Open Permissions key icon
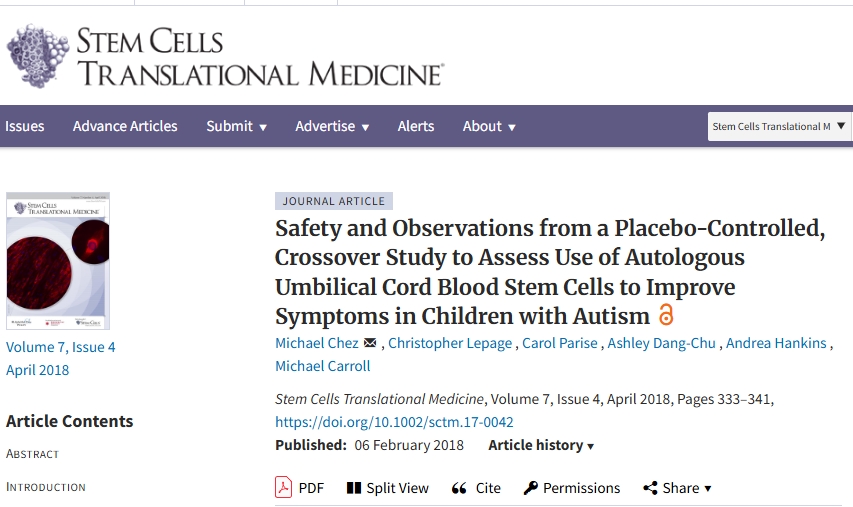Image resolution: width=853 pixels, height=507 pixels. tap(531, 488)
